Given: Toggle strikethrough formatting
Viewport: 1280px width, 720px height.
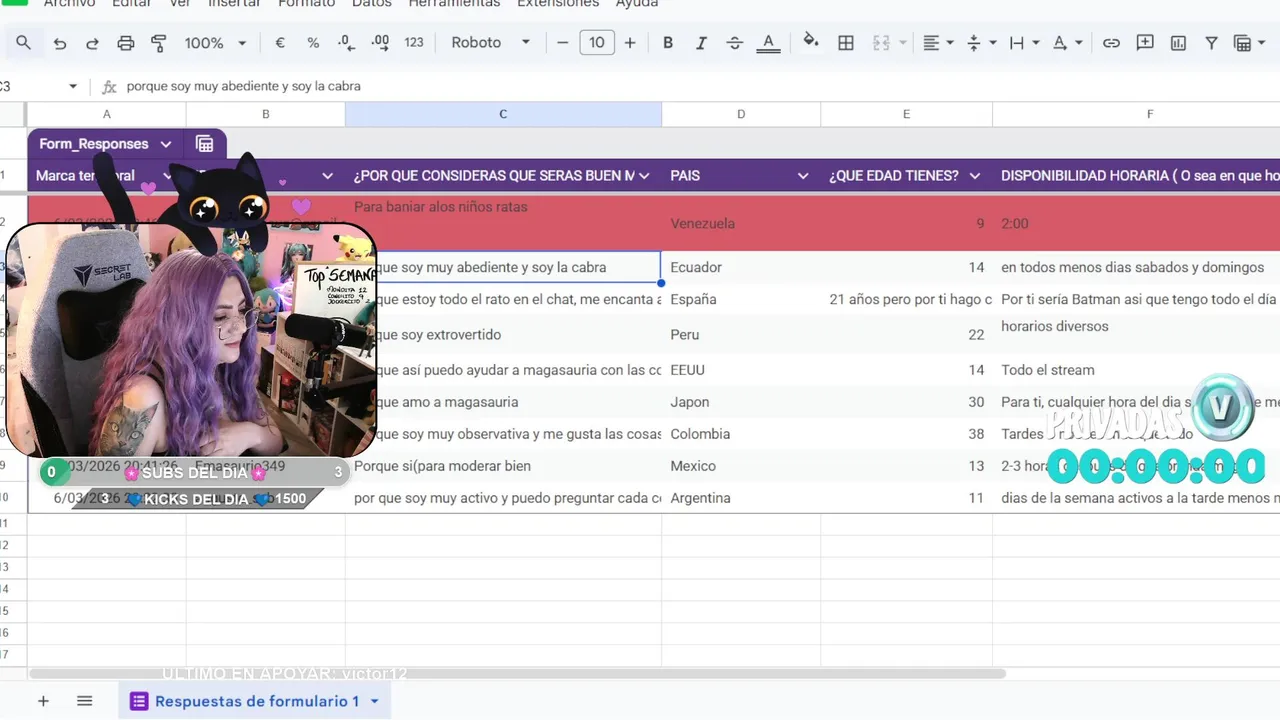Looking at the screenshot, I should point(735,43).
